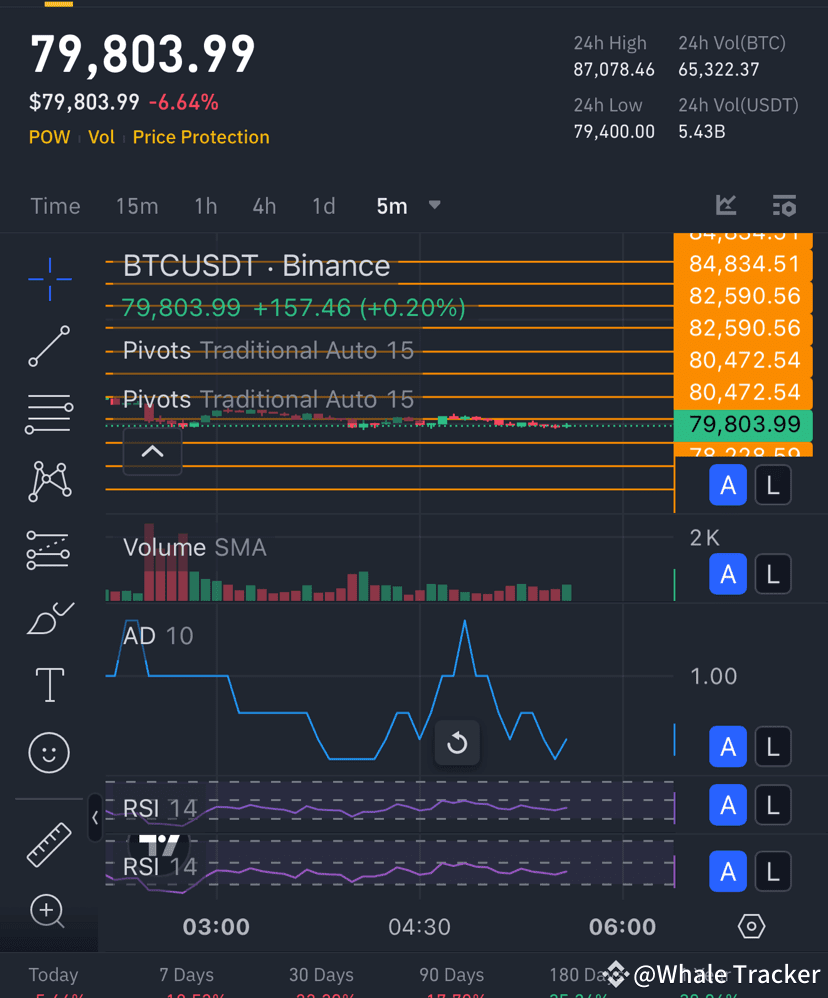Toggle the A button beside AD indicator
This screenshot has width=828, height=998.
click(x=728, y=746)
